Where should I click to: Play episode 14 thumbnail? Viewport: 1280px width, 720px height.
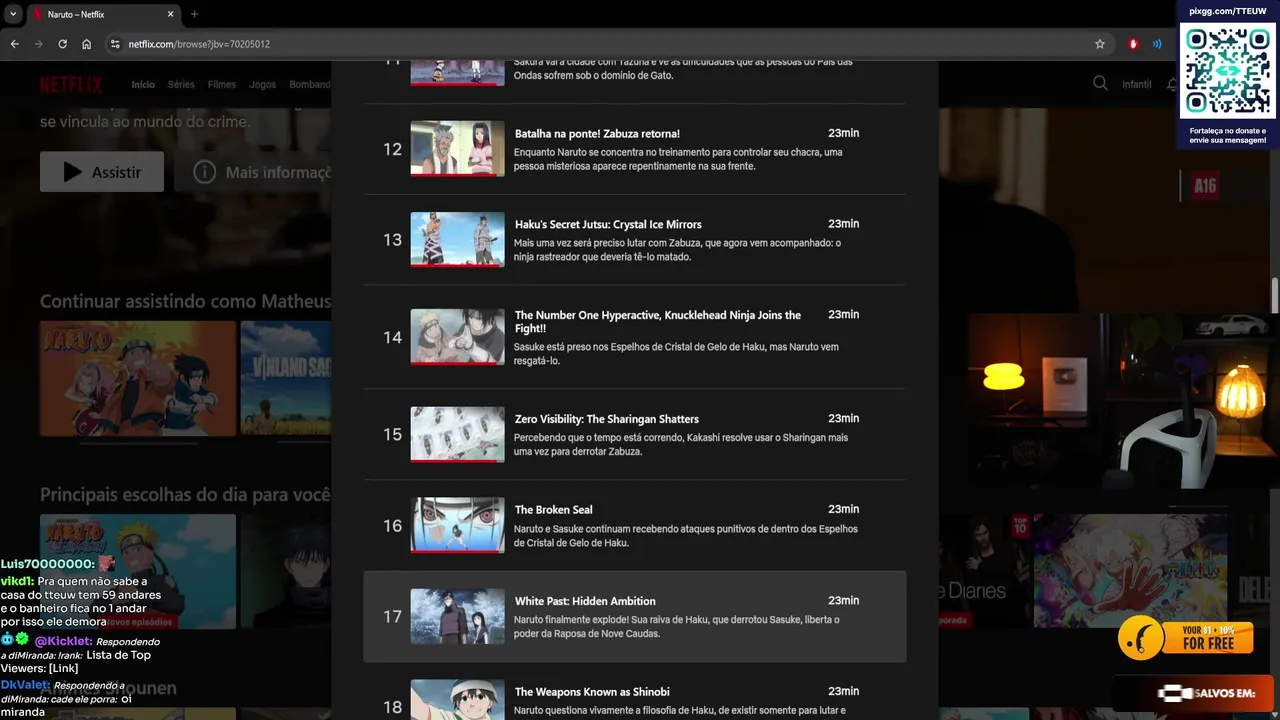pyautogui.click(x=457, y=337)
